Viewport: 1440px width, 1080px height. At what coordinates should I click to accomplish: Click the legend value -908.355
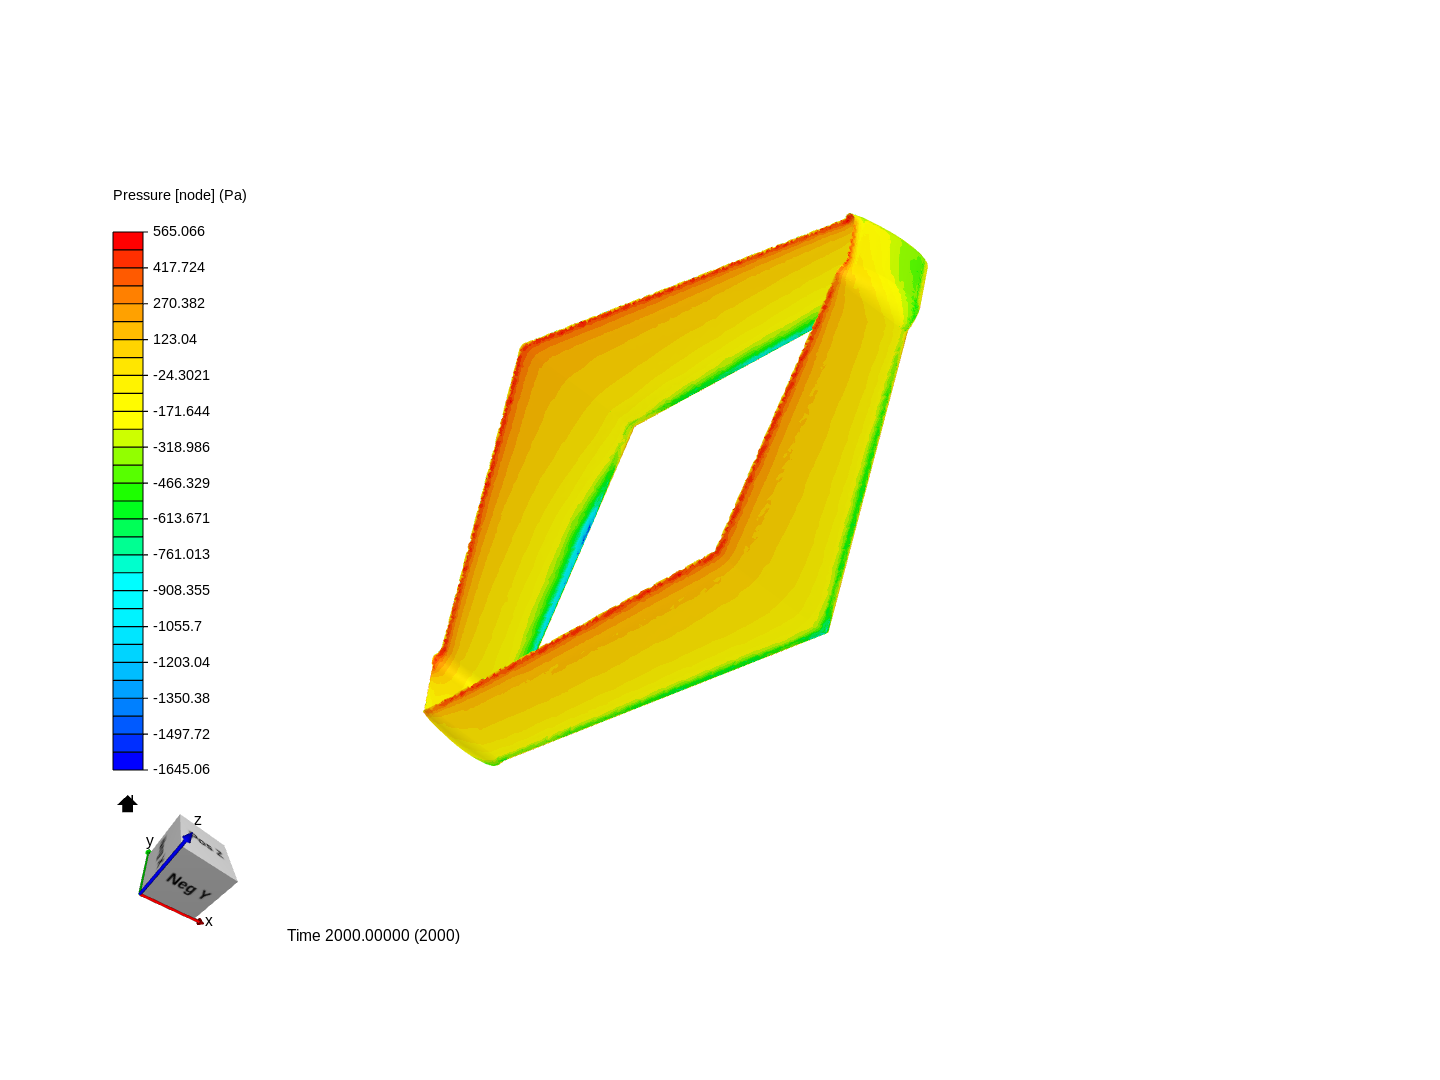[181, 590]
